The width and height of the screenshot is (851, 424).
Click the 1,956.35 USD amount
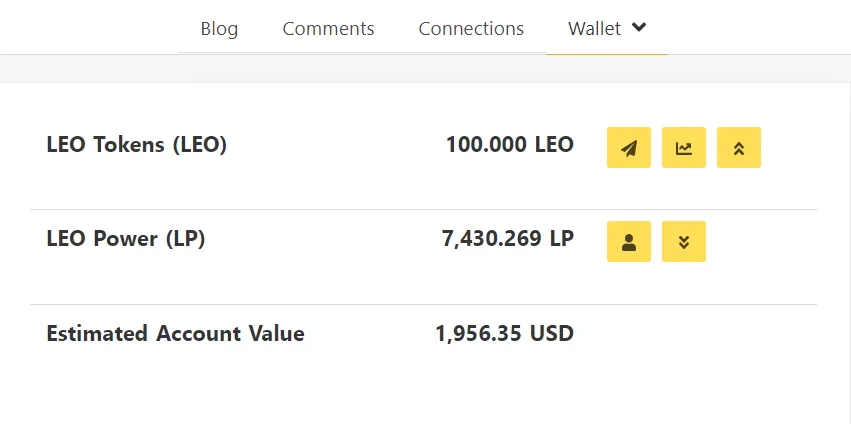(504, 333)
